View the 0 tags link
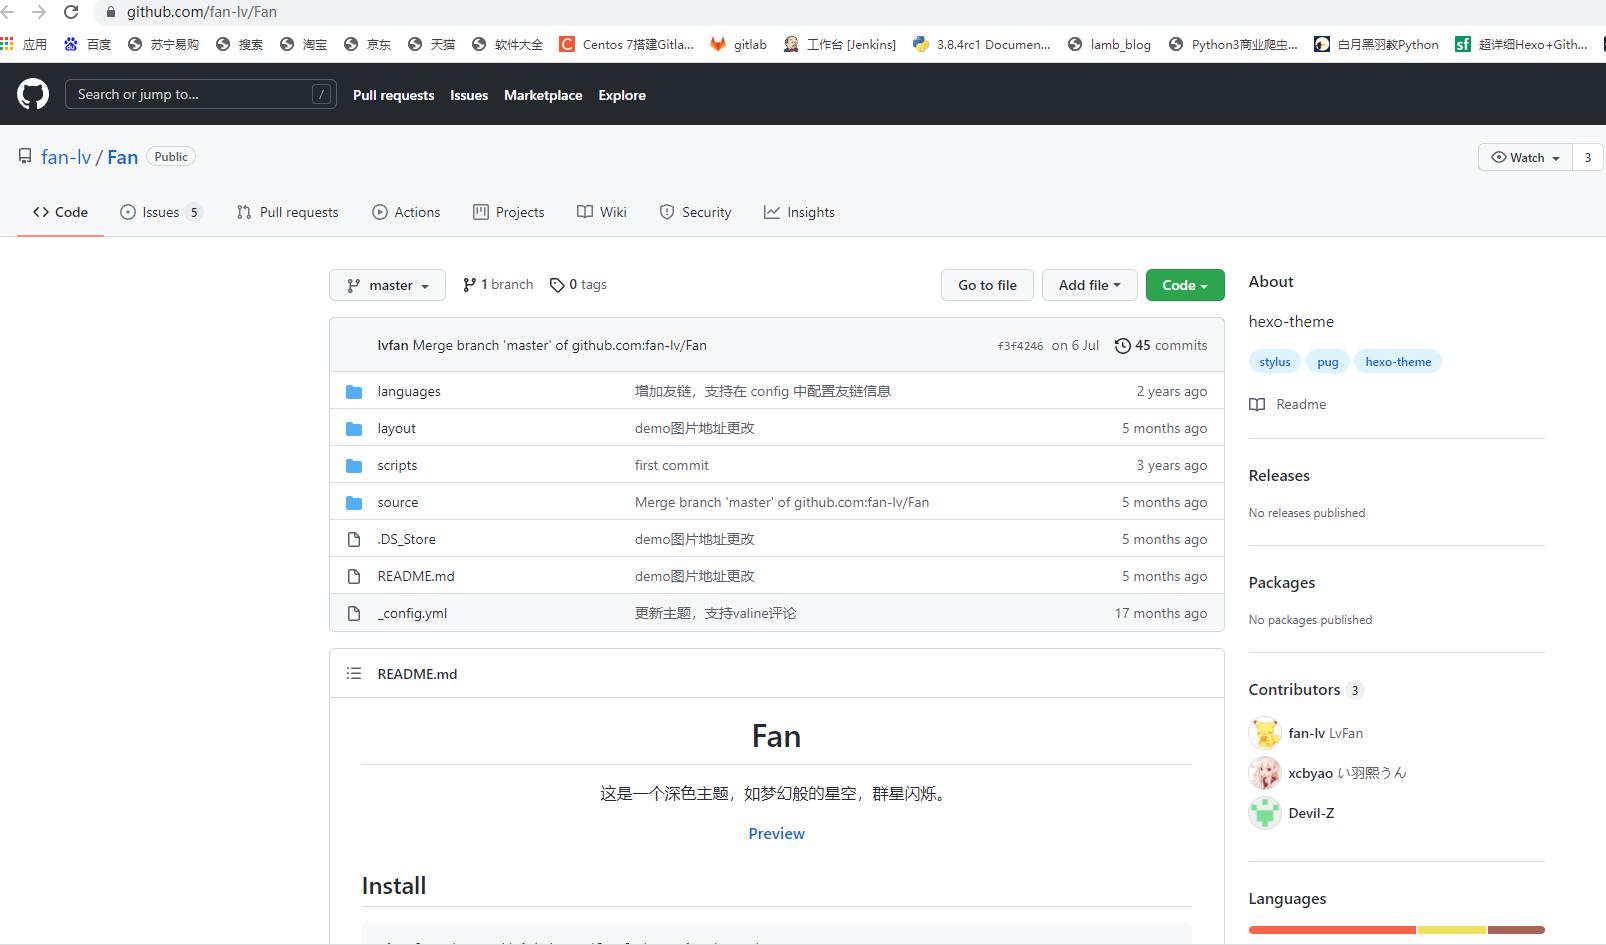Image resolution: width=1606 pixels, height=945 pixels. (579, 285)
